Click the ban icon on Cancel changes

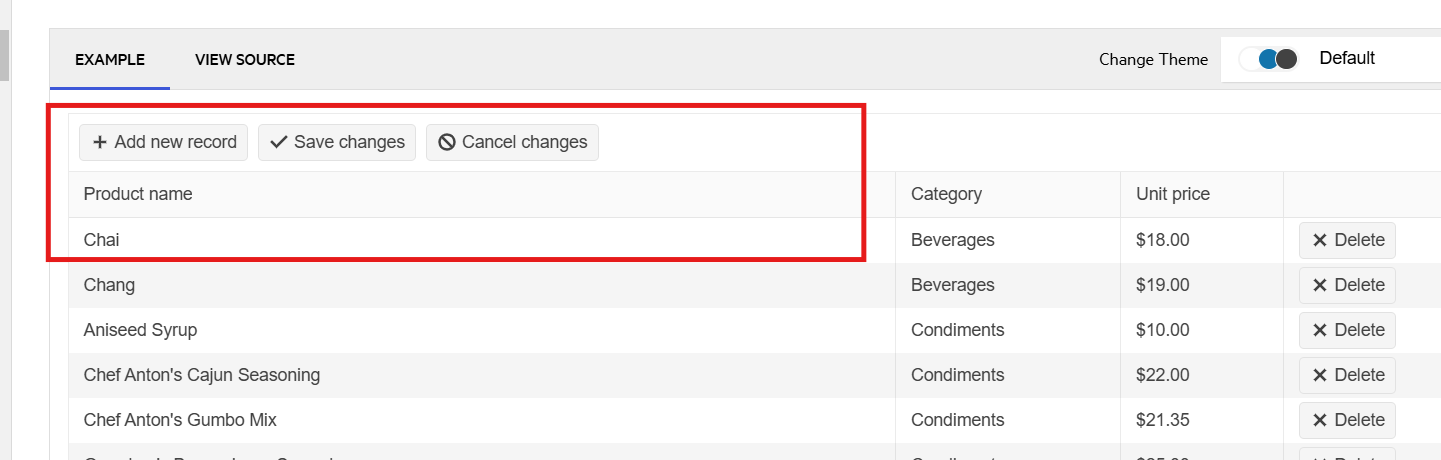pyautogui.click(x=447, y=142)
